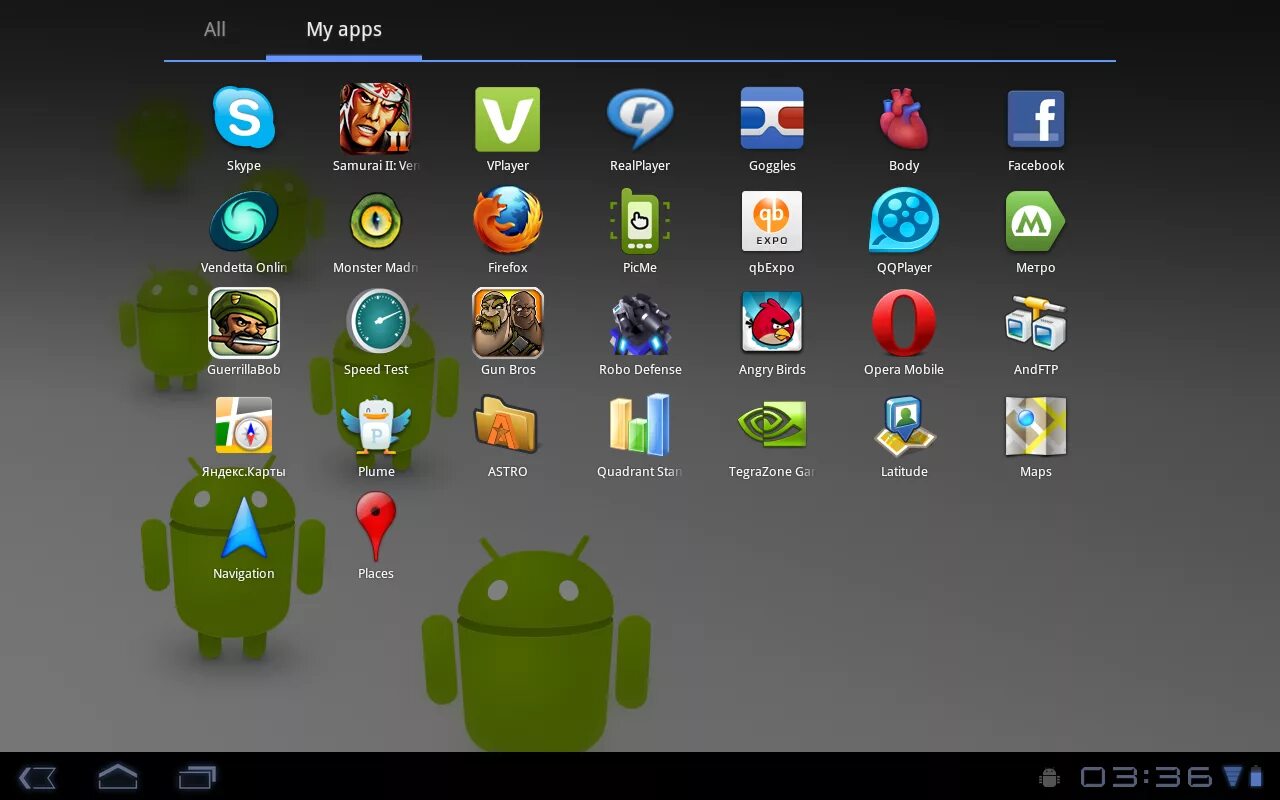This screenshot has width=1280, height=800.
Task: Open the Метро app
Action: 1036,221
